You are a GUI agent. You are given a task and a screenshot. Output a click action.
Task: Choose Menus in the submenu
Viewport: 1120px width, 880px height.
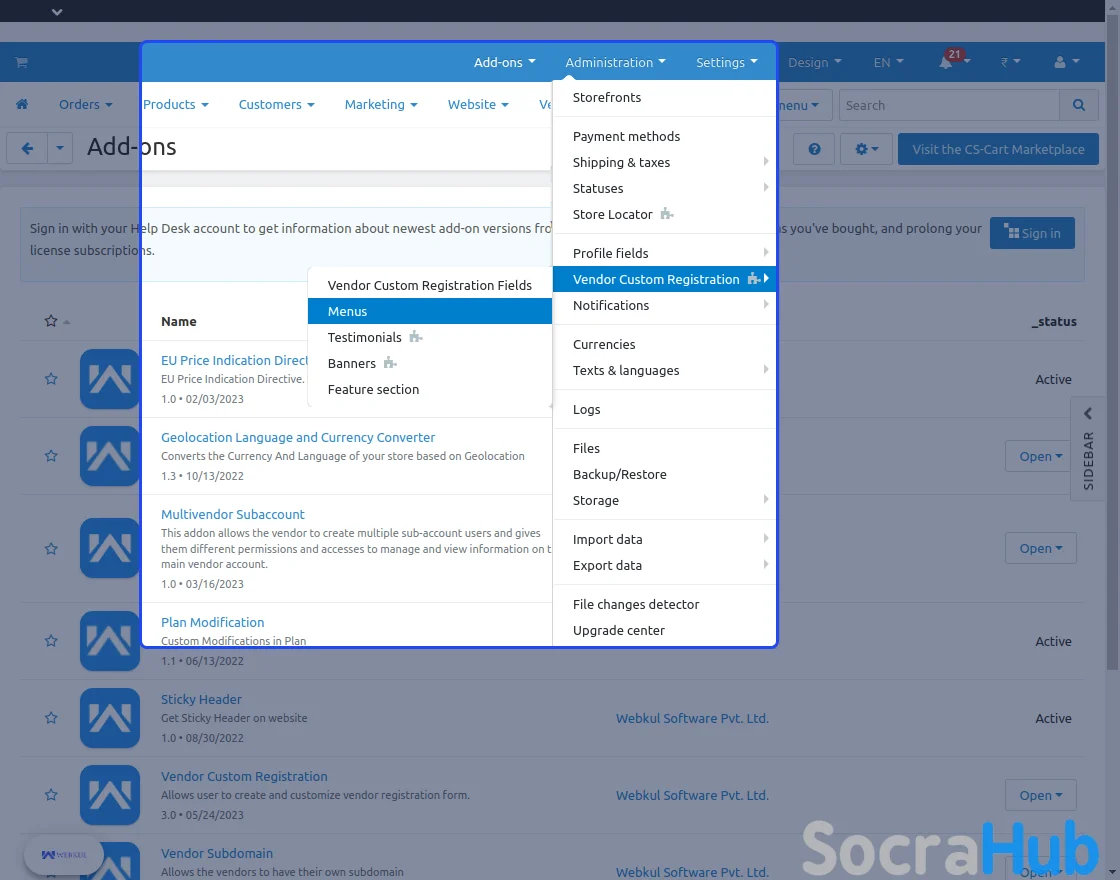[x=430, y=311]
